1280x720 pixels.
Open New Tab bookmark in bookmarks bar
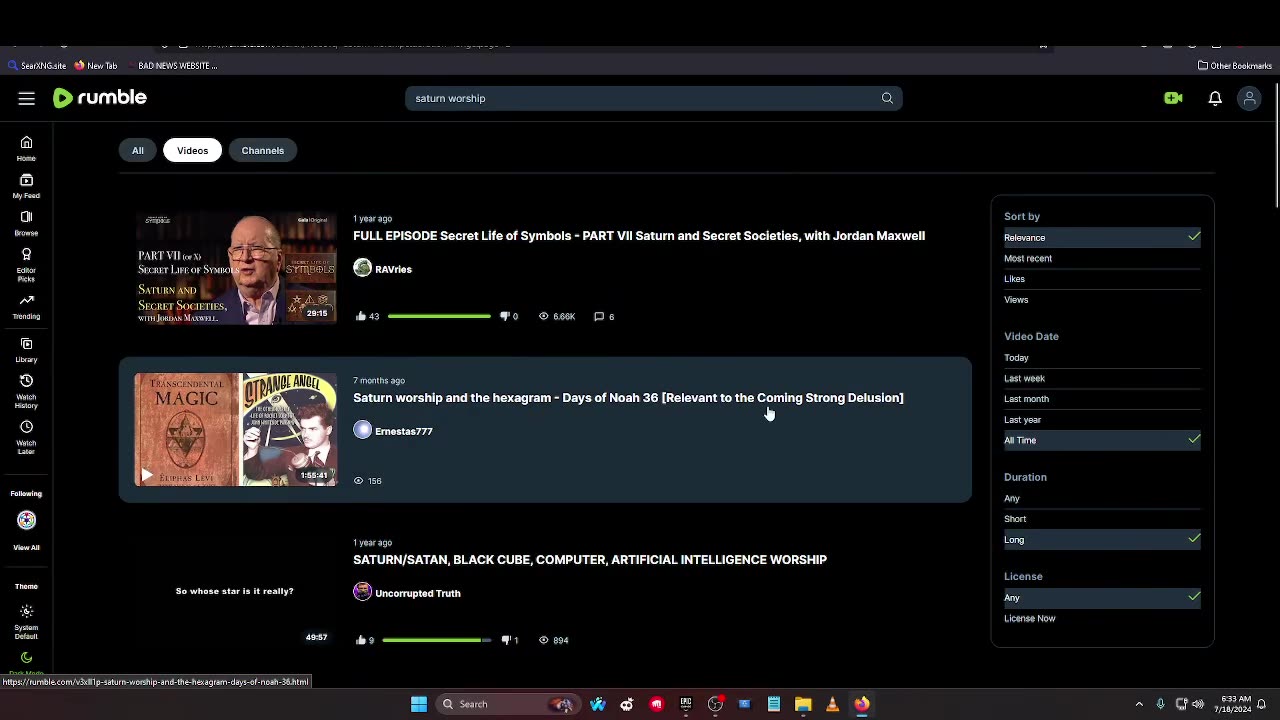click(x=95, y=65)
